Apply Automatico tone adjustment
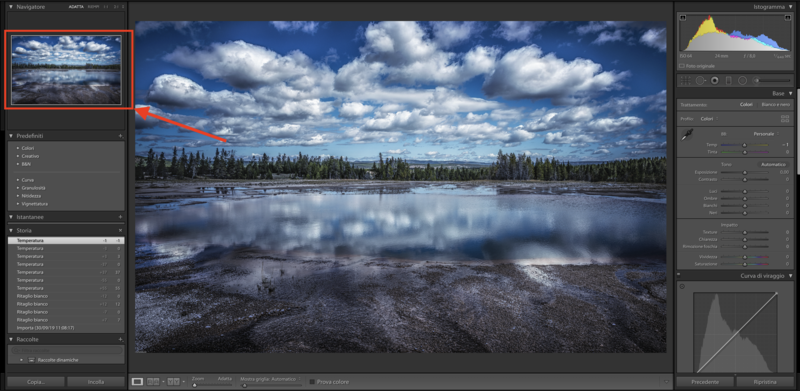The height and width of the screenshot is (391, 800). pyautogui.click(x=773, y=164)
